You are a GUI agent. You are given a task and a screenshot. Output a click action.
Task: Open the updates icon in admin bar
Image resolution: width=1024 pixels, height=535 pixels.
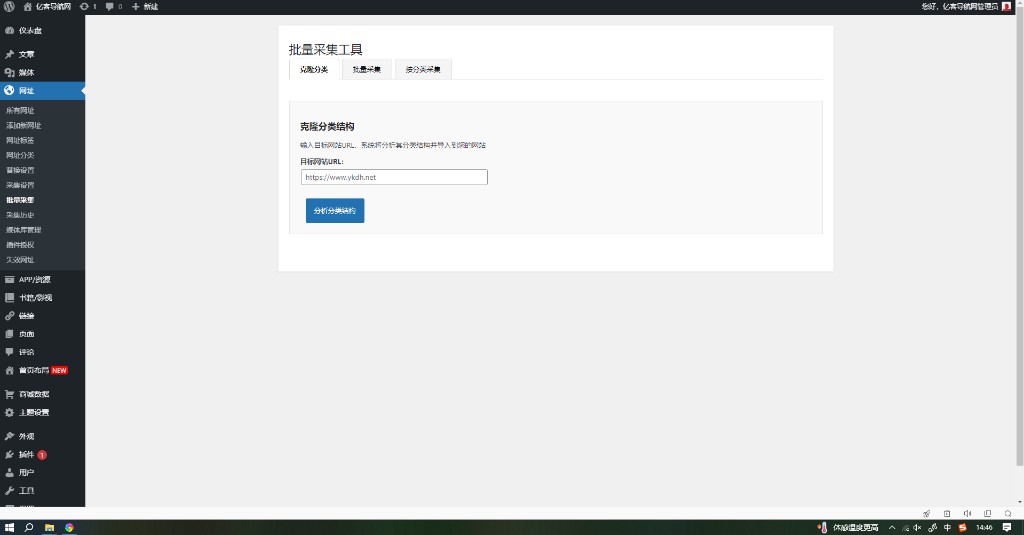[x=88, y=7]
